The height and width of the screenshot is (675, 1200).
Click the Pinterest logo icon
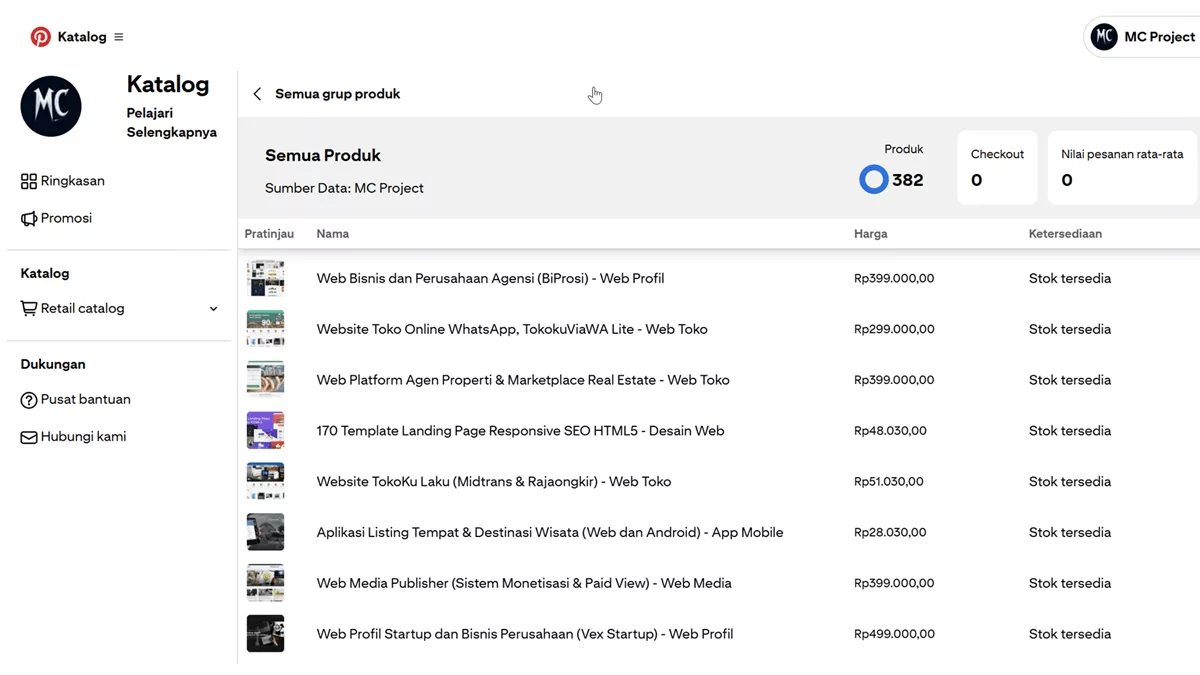pos(40,37)
